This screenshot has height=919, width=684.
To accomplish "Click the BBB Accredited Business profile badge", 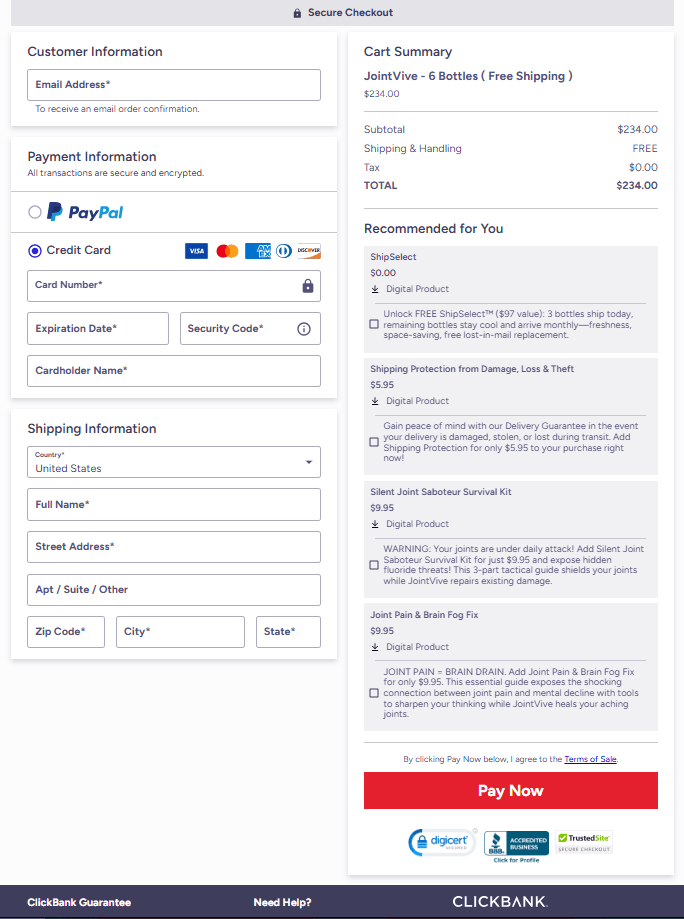I will click(x=516, y=843).
